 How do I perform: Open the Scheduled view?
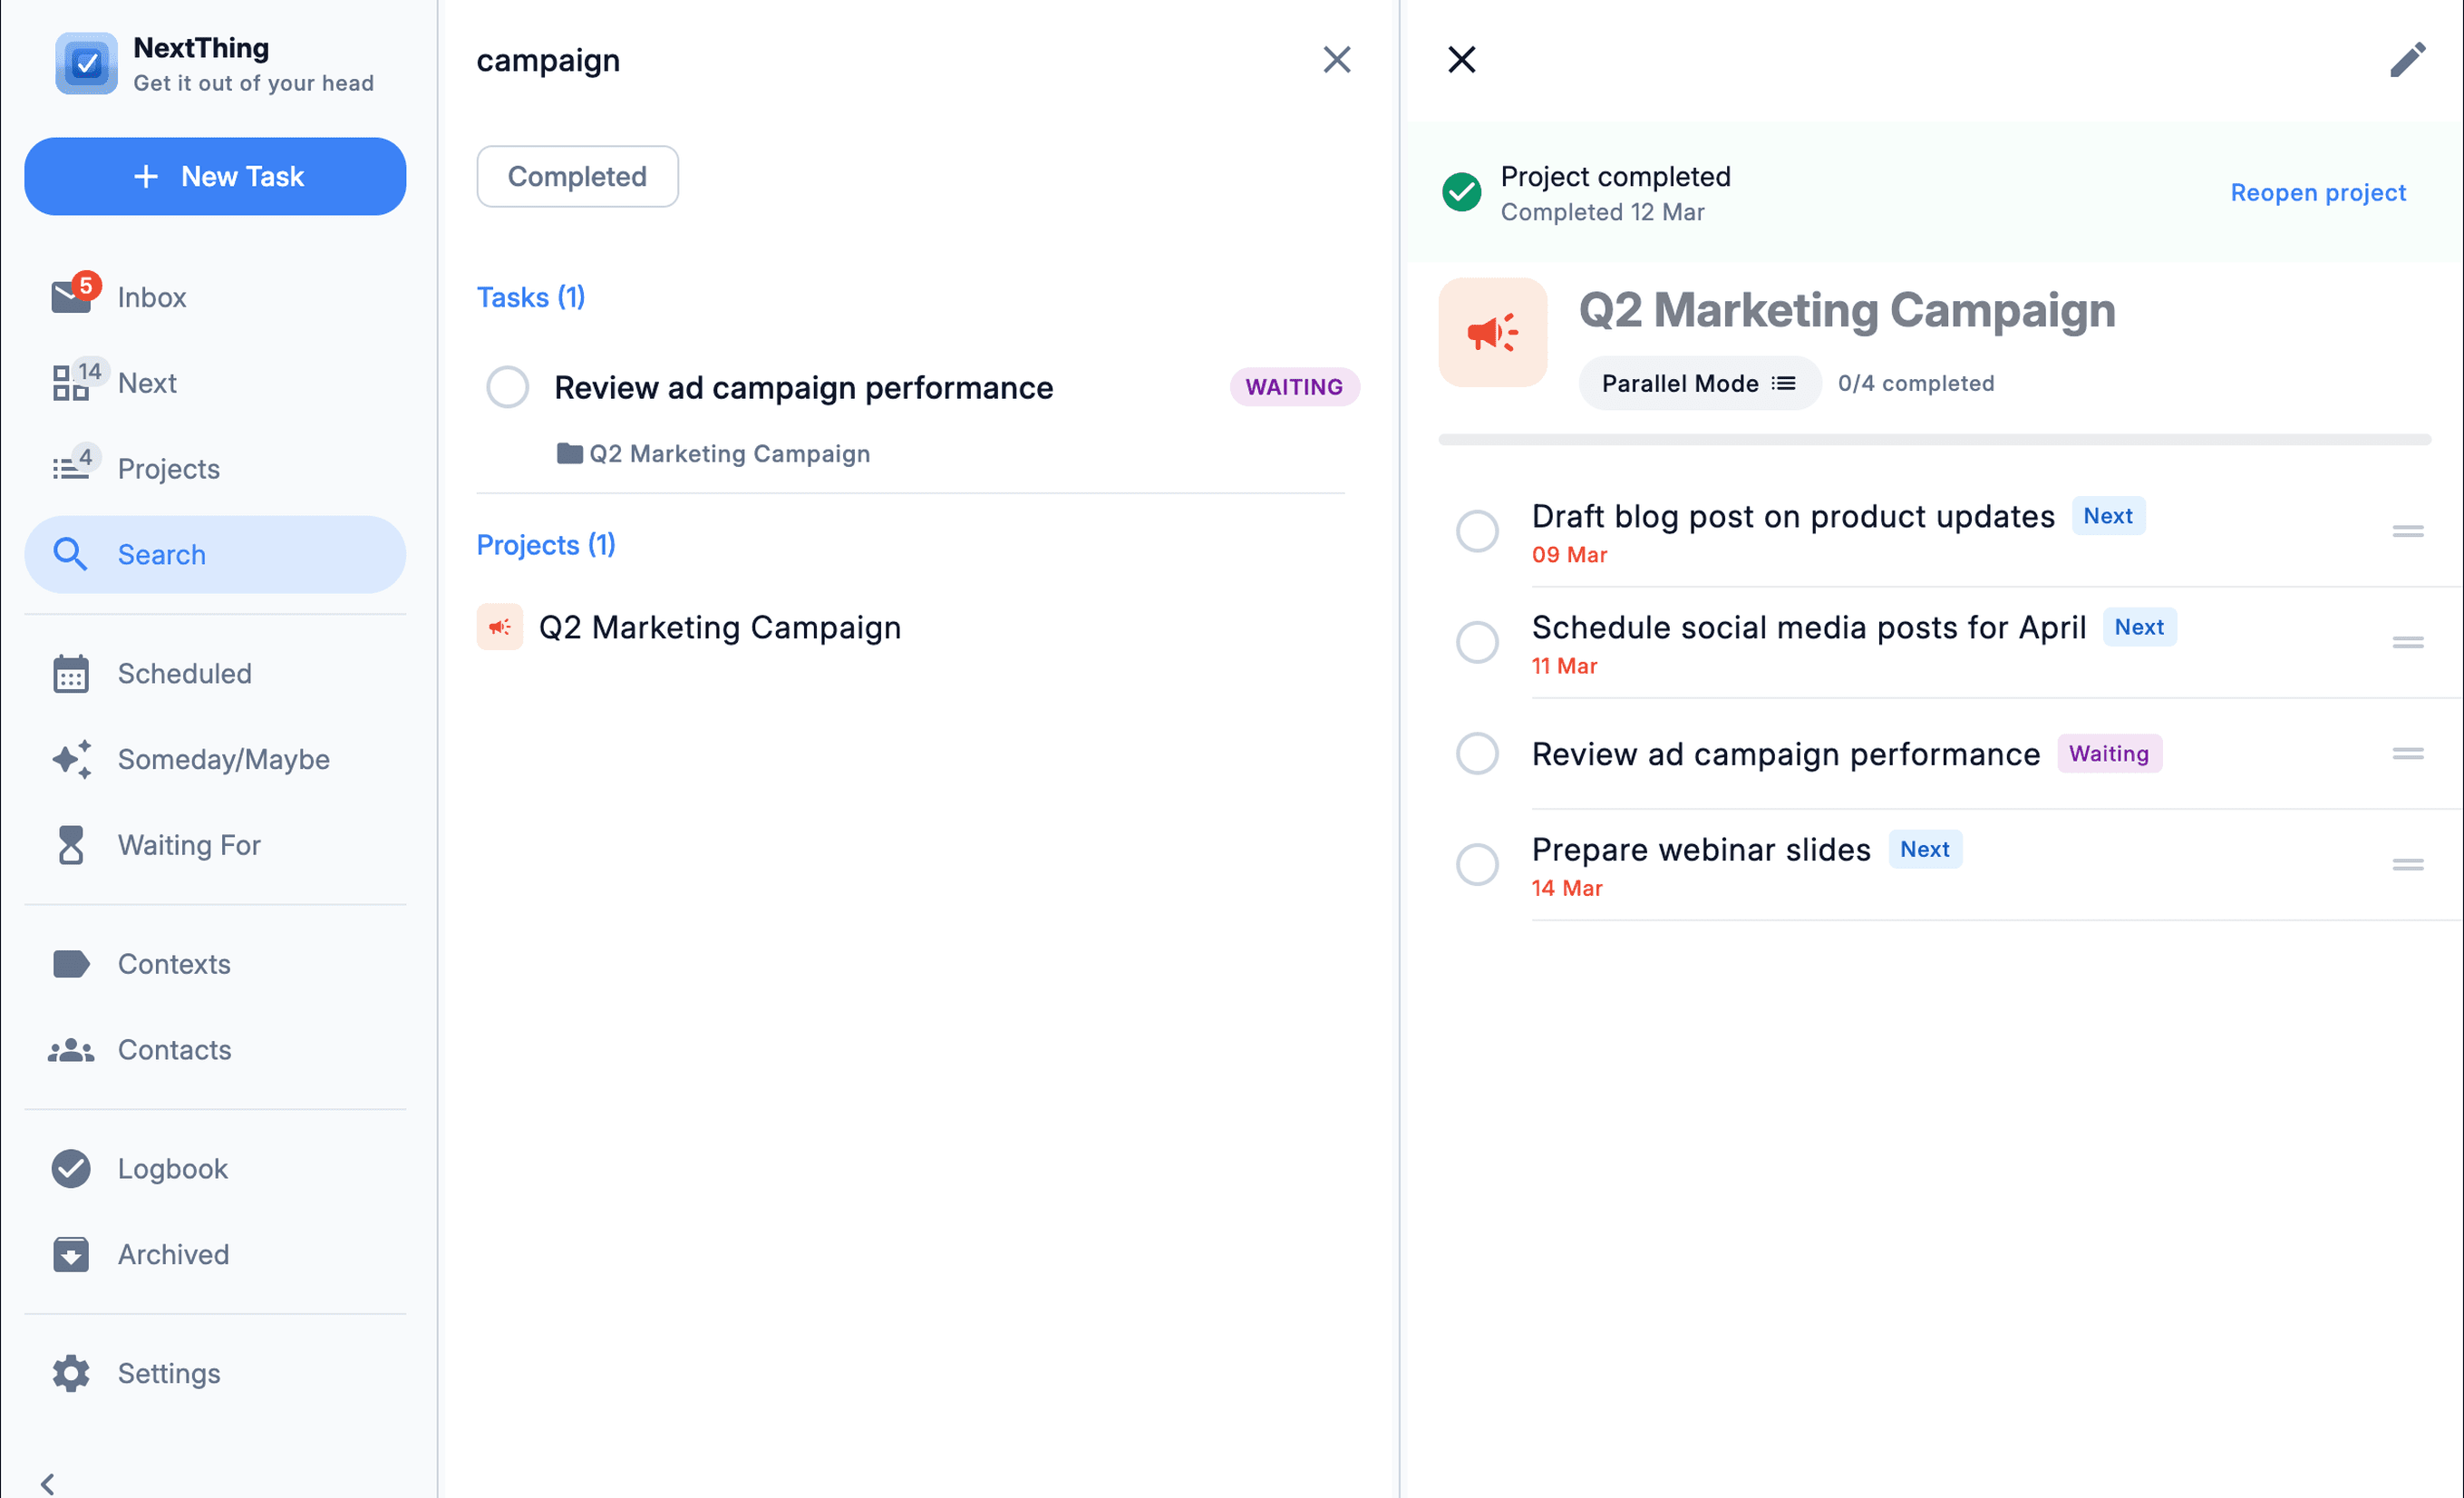coord(184,673)
